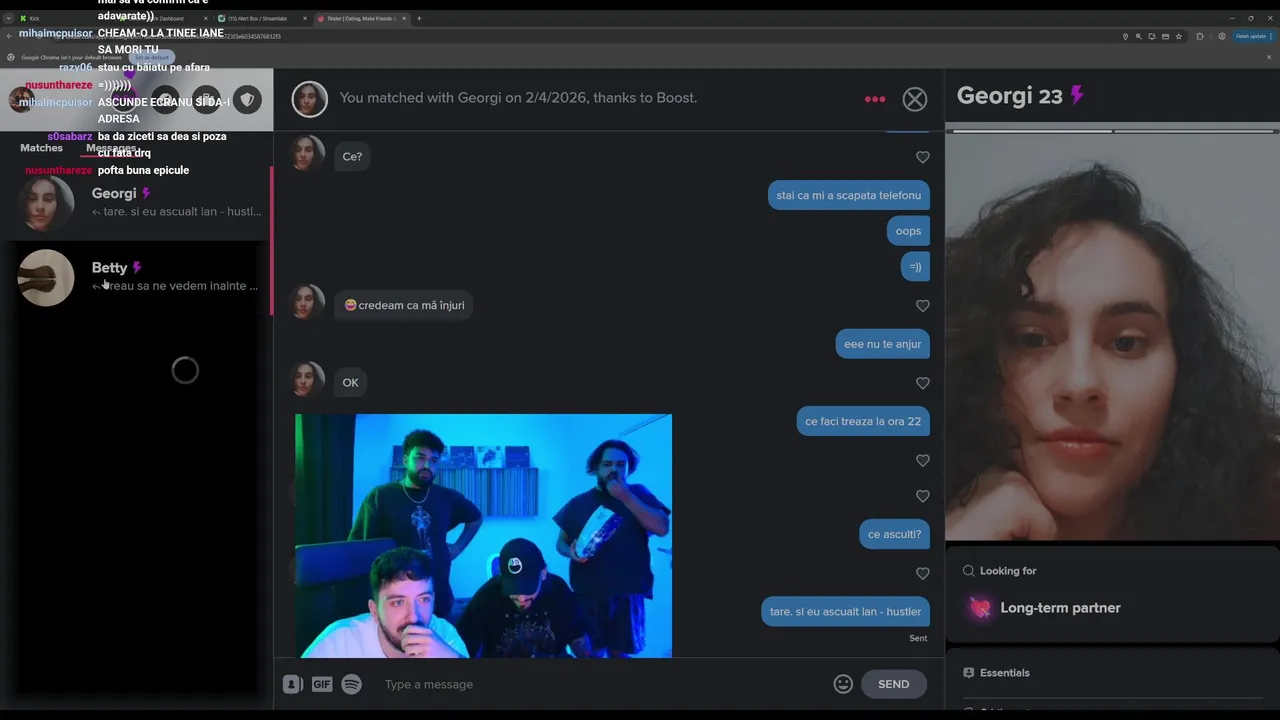Open the emoji picker
Viewport: 1280px width, 720px height.
pyautogui.click(x=843, y=684)
